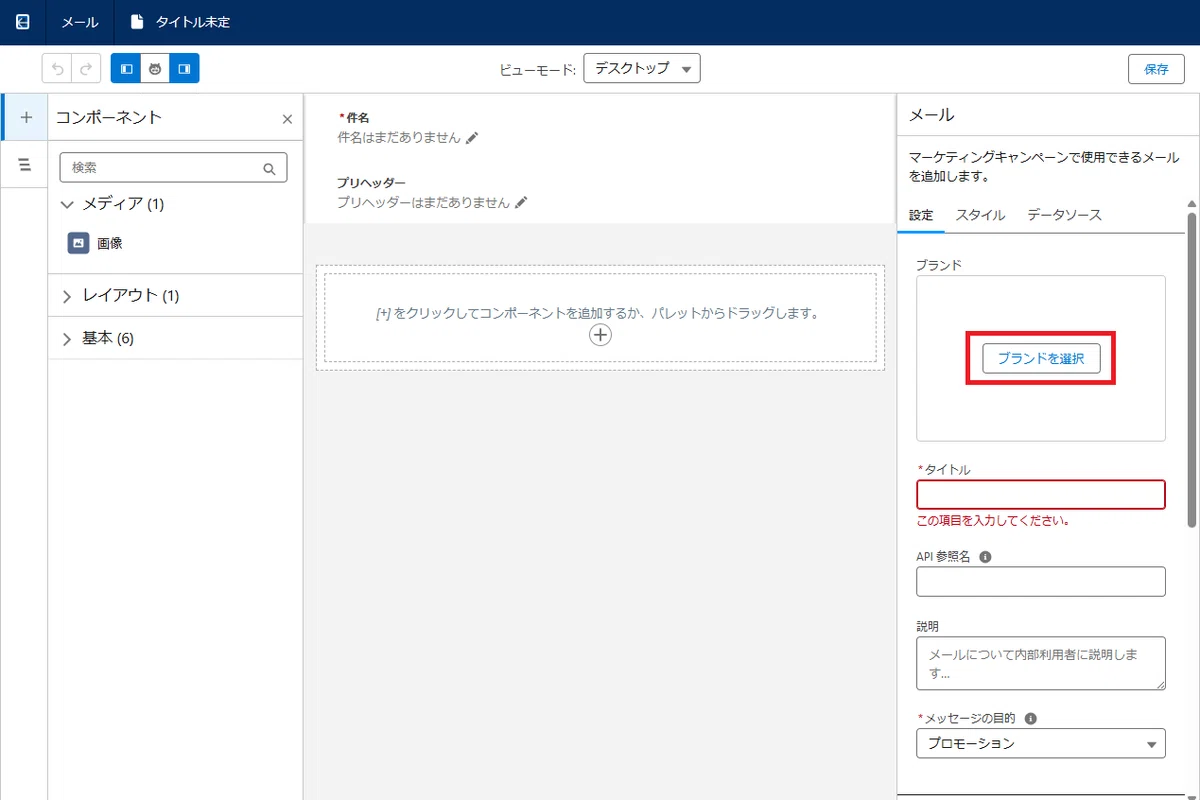This screenshot has height=800, width=1200.
Task: Open the structure list icon in the sidebar
Action: 25,164
